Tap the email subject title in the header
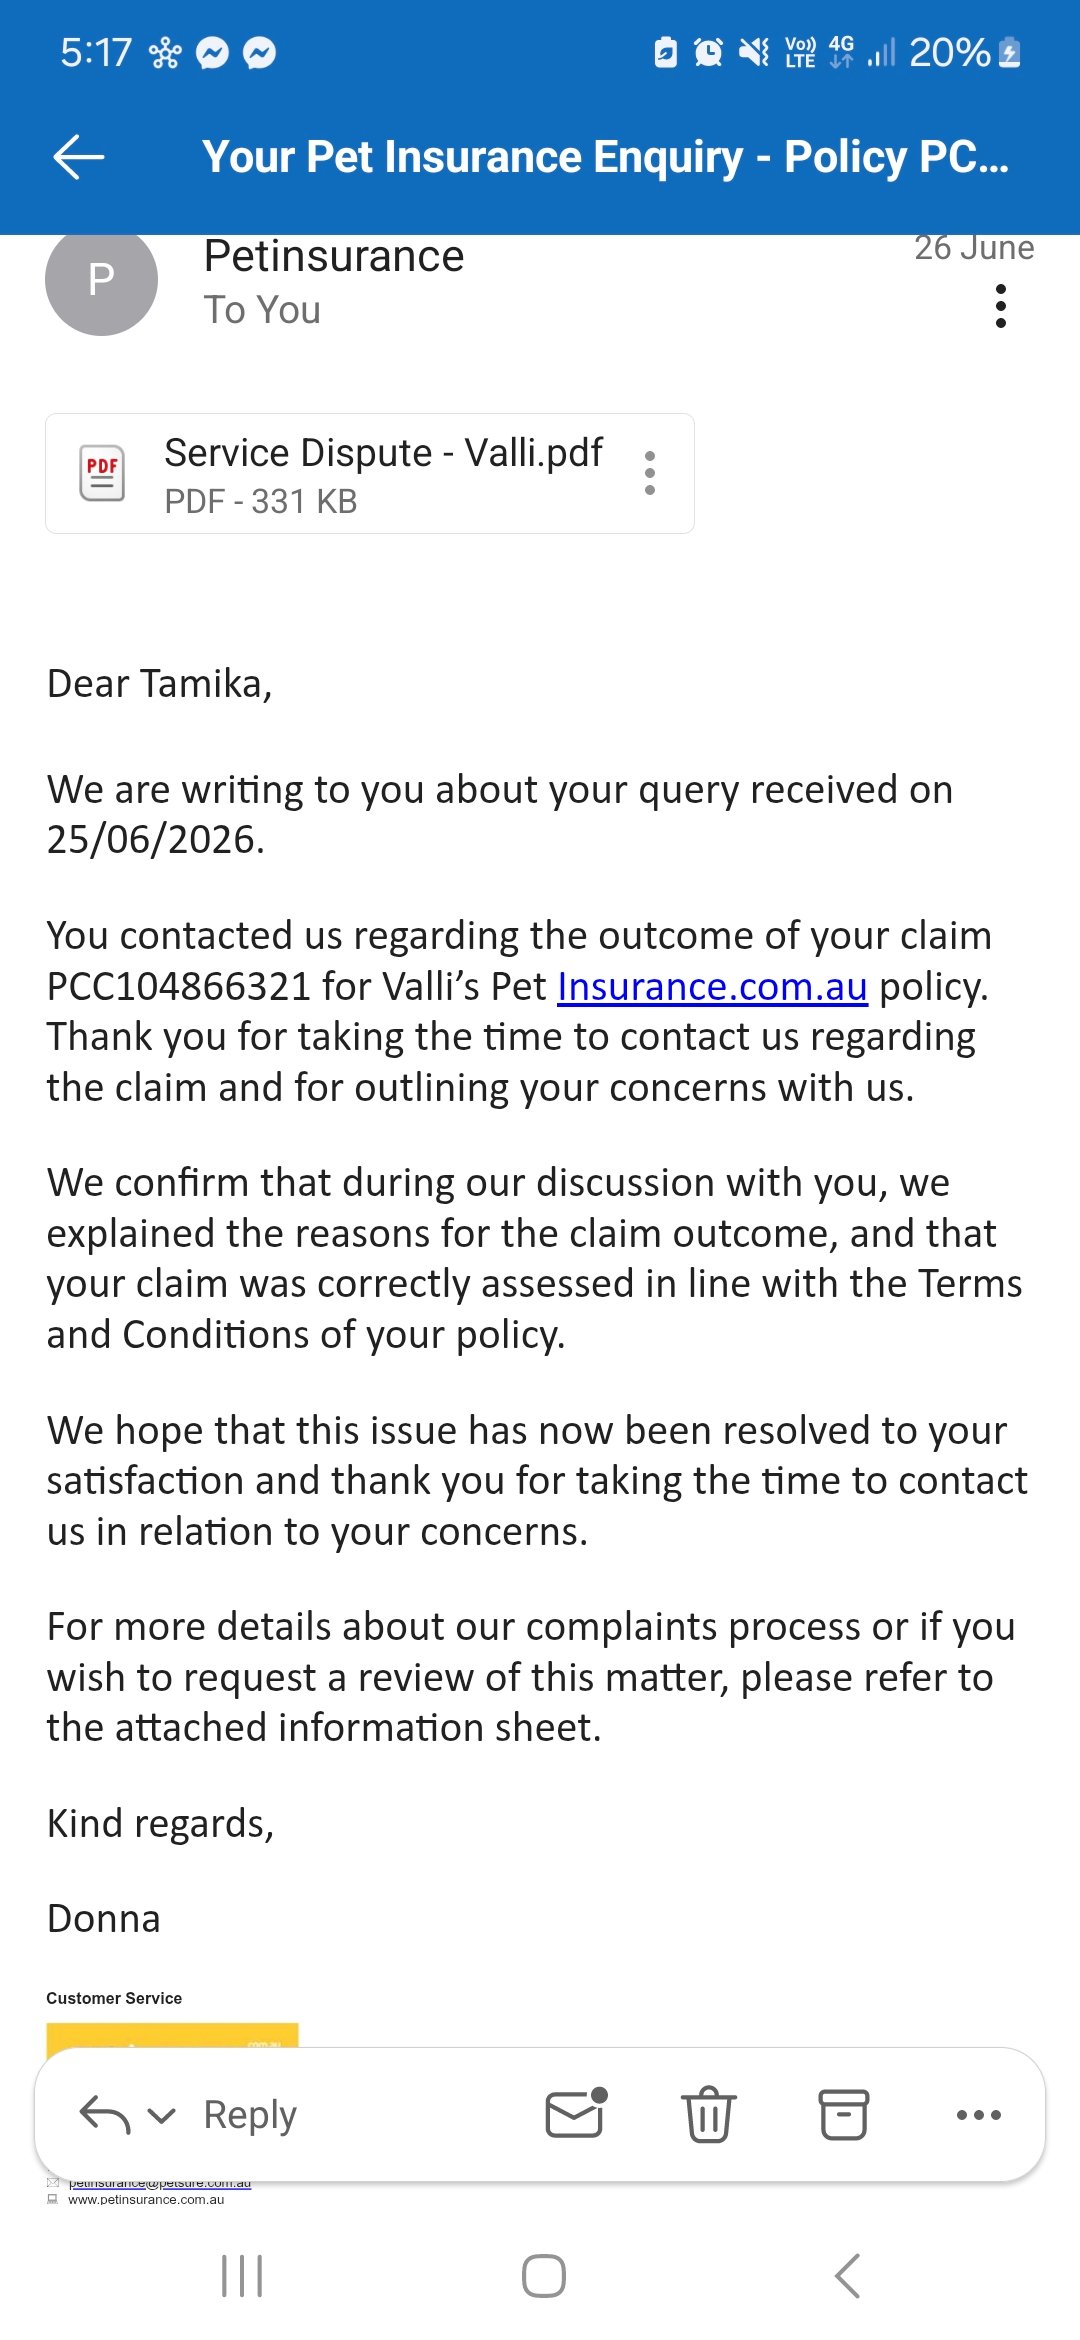The height and width of the screenshot is (2340, 1080). click(x=606, y=157)
